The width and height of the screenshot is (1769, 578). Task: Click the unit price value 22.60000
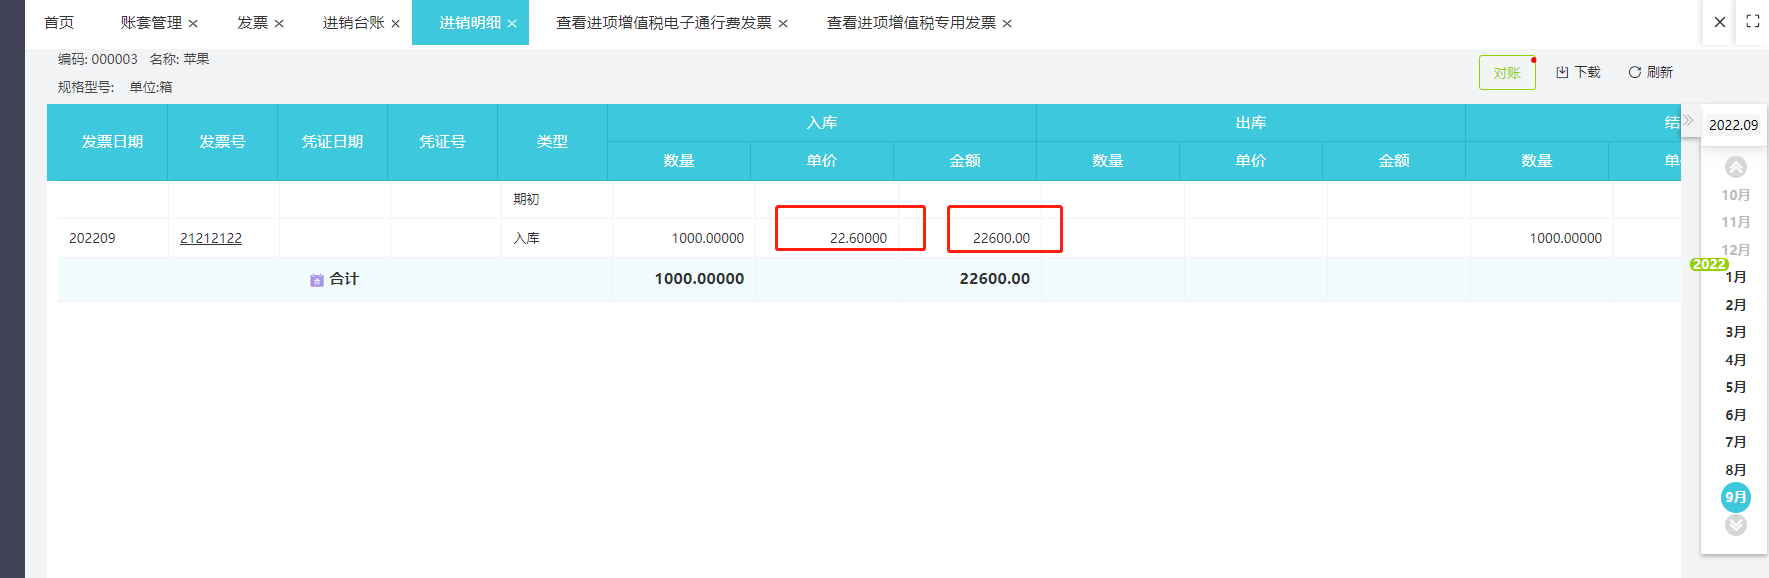coord(858,238)
